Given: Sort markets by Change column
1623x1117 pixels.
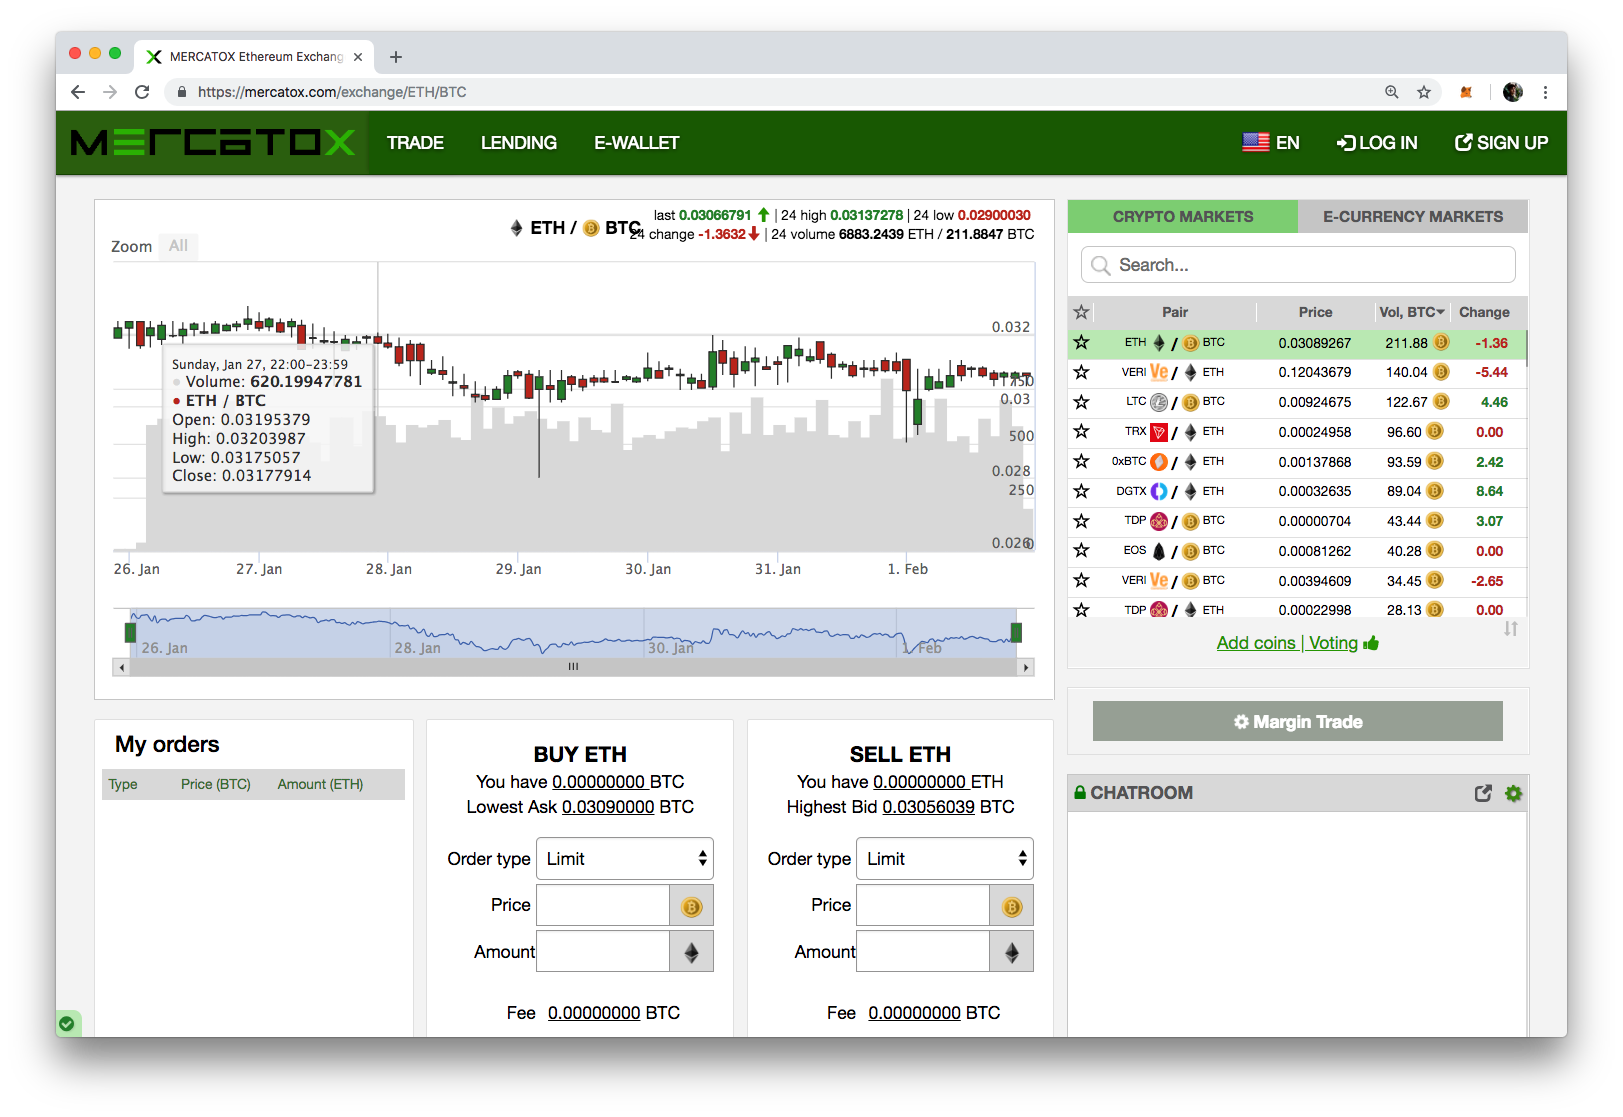Looking at the screenshot, I should (x=1484, y=312).
